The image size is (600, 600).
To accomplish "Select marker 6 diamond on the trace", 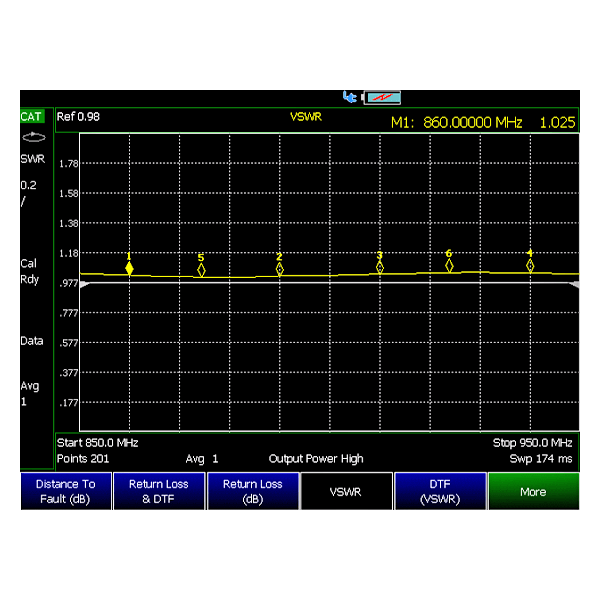I will pyautogui.click(x=449, y=265).
